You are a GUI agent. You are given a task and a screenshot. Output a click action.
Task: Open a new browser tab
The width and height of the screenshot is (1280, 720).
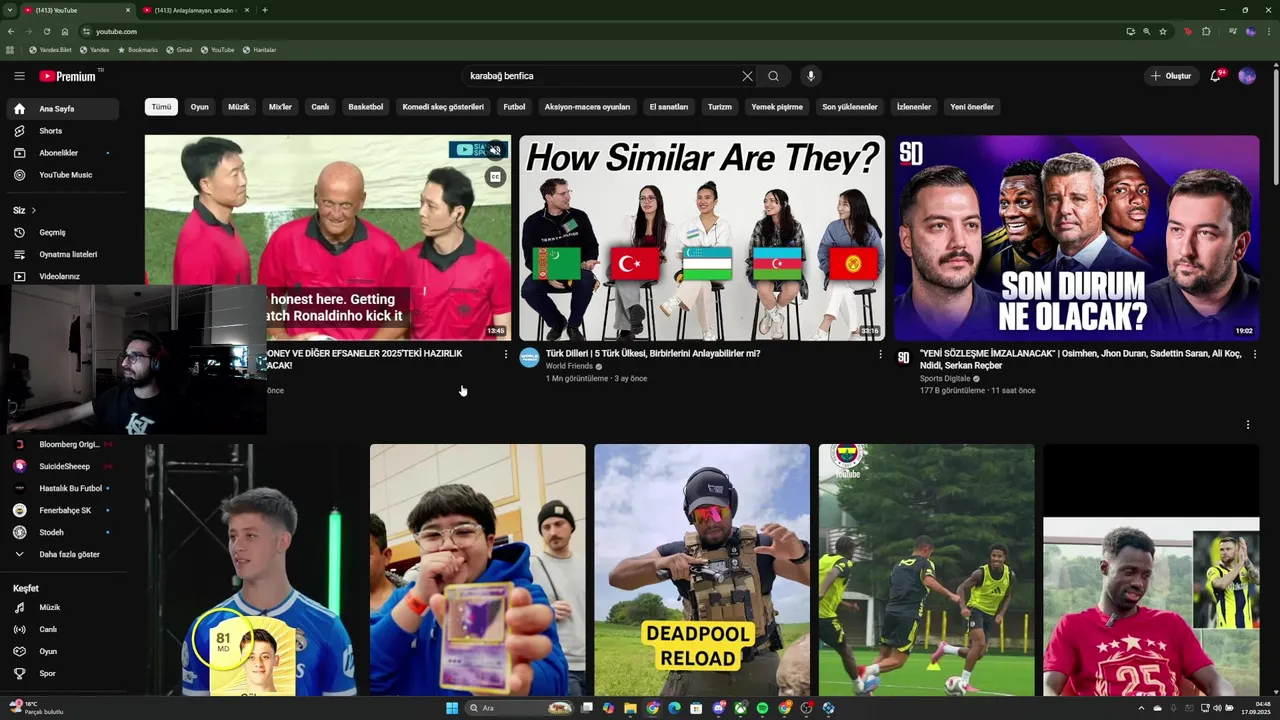[x=265, y=10]
